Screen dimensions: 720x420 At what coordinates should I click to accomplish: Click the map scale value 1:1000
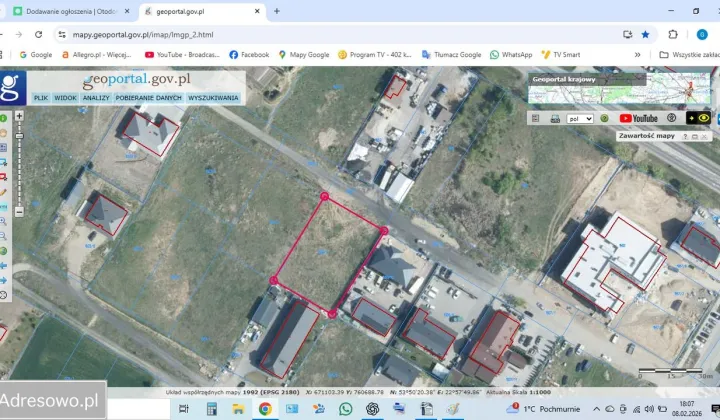[540, 392]
